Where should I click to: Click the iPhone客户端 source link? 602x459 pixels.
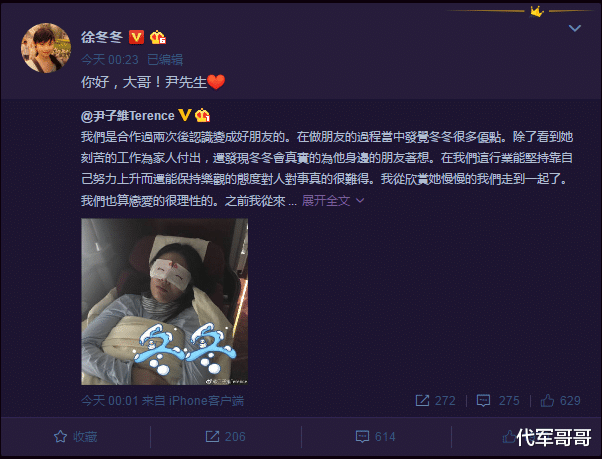pyautogui.click(x=206, y=401)
